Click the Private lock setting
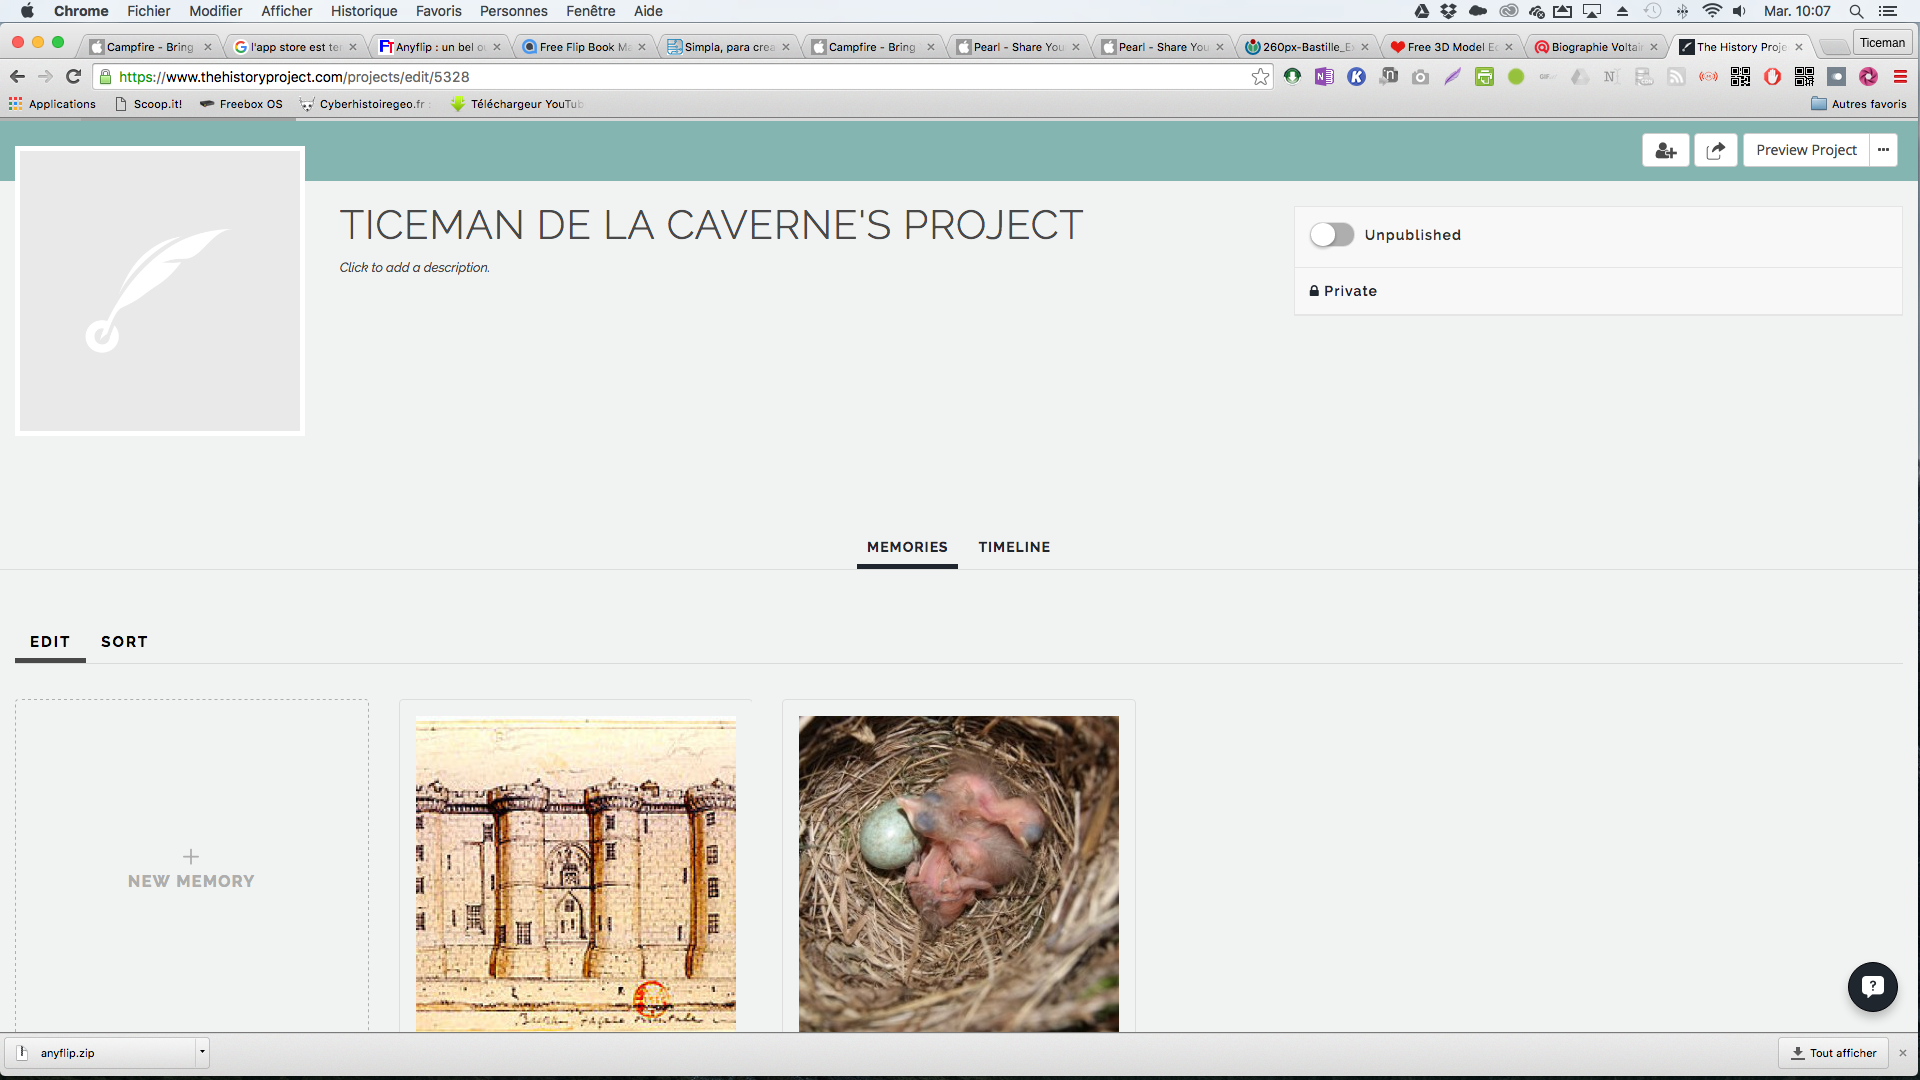Viewport: 1920px width, 1080px height. (1343, 291)
